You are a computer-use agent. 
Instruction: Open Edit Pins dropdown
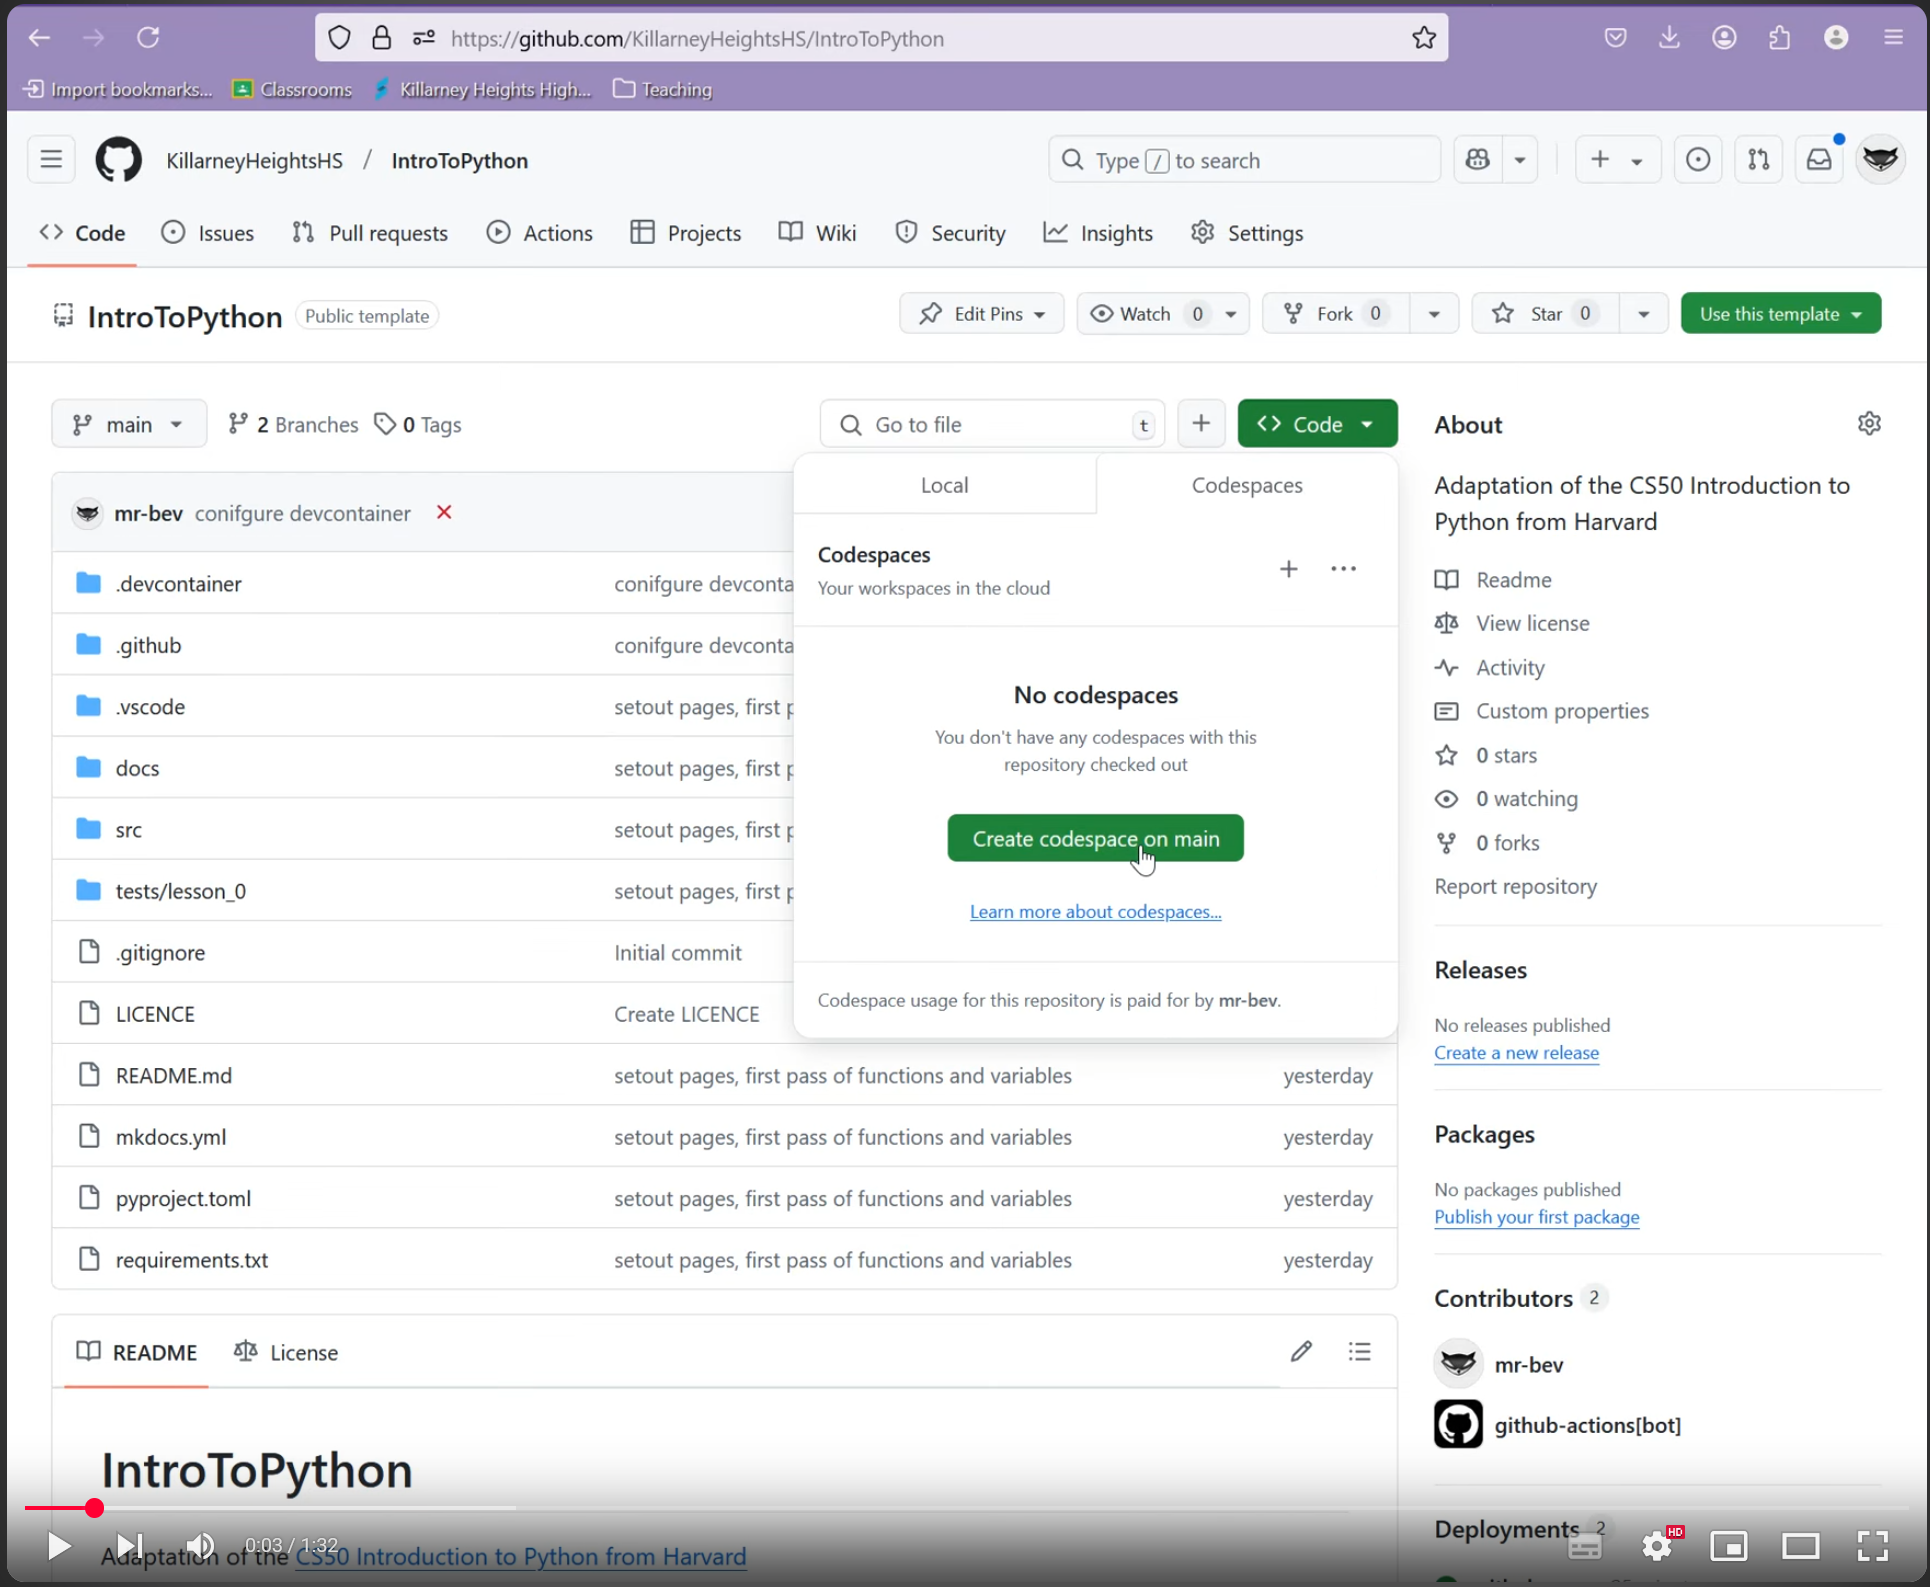(982, 314)
